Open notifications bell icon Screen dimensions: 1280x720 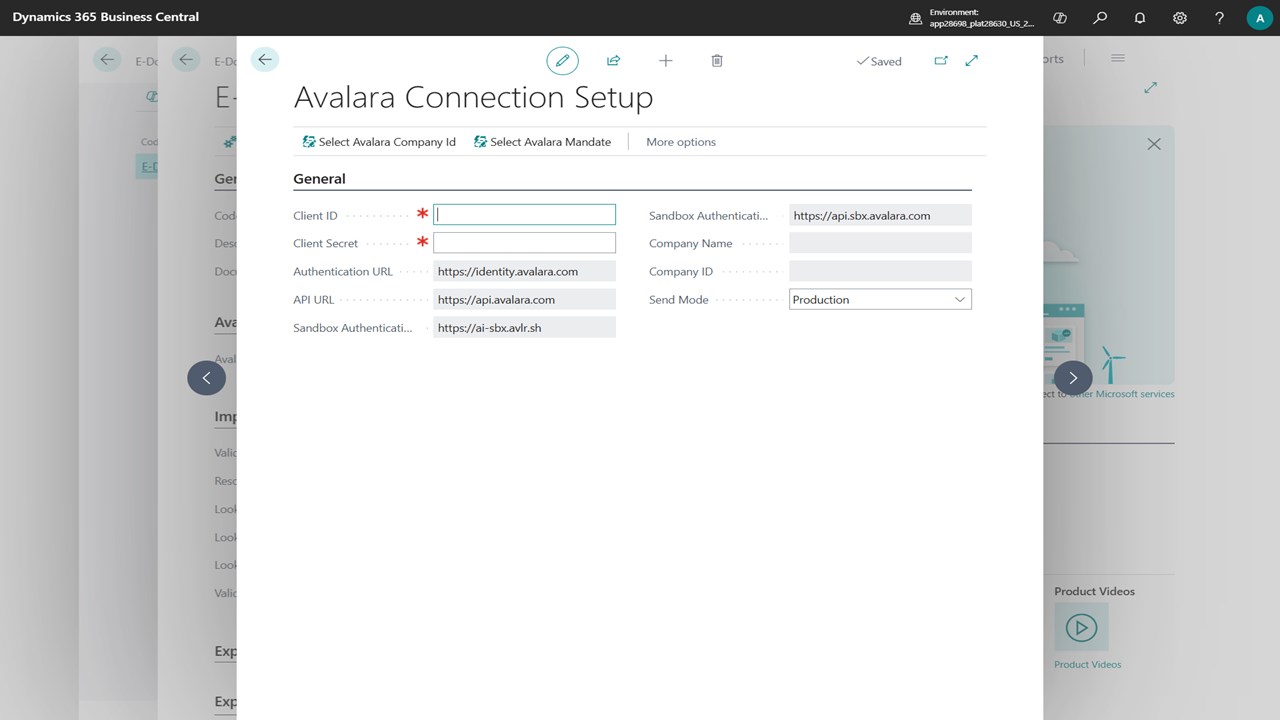pos(1140,18)
